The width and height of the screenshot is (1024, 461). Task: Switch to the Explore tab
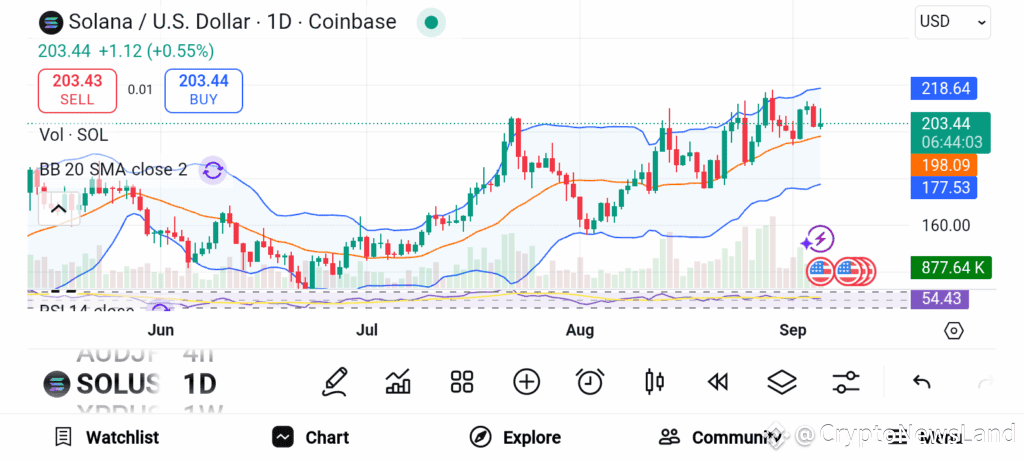515,437
